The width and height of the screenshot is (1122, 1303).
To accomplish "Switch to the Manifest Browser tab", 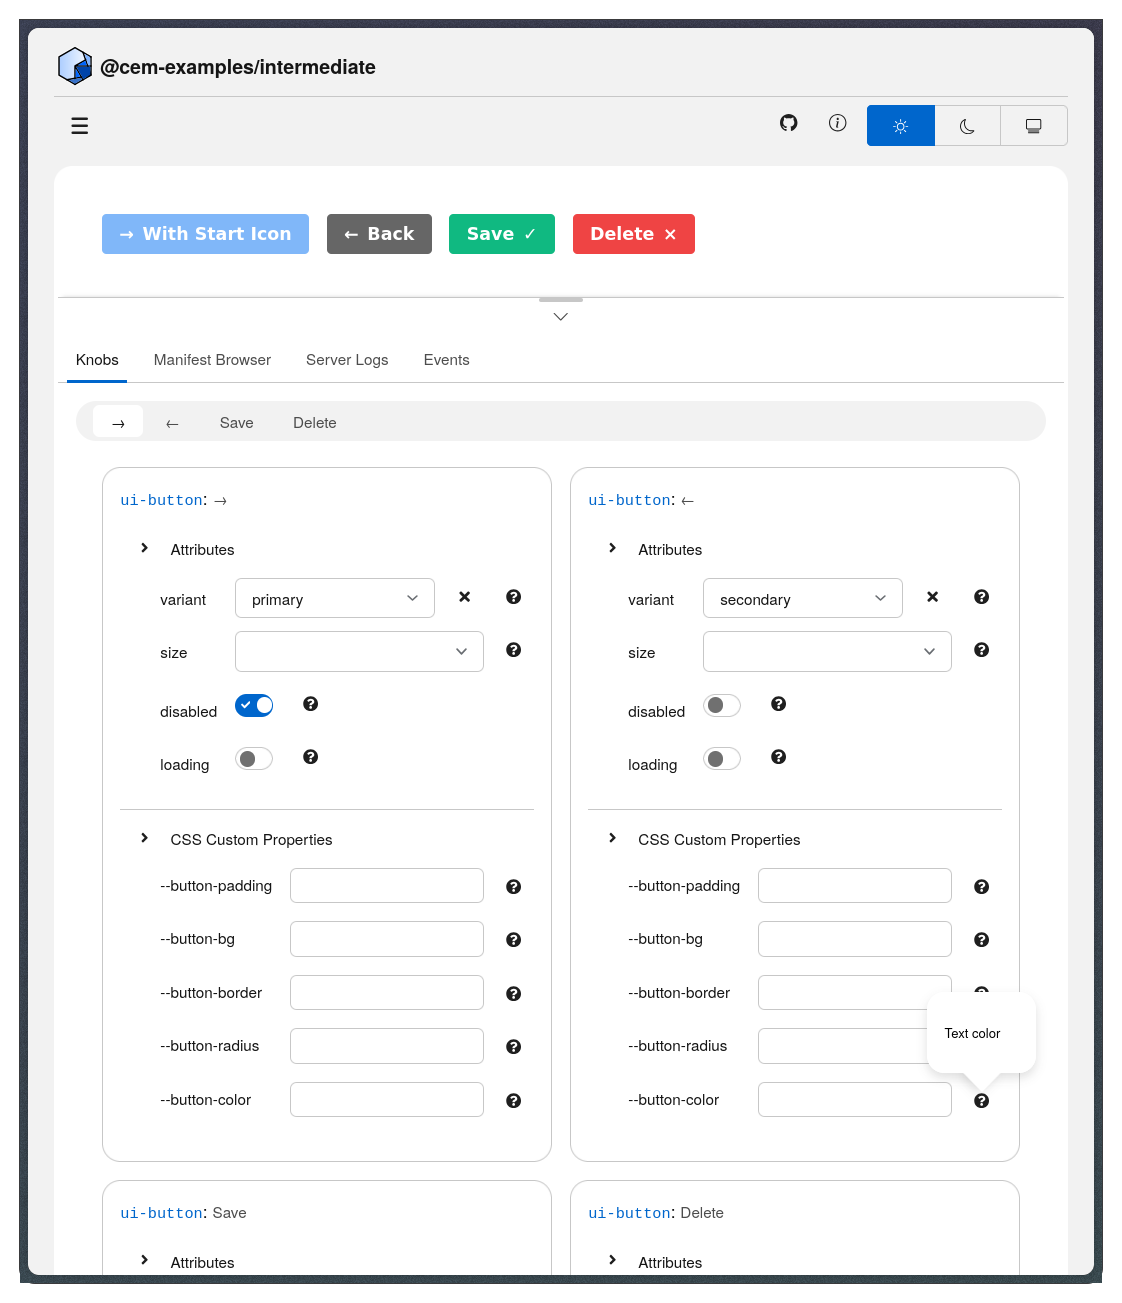I will click(211, 360).
